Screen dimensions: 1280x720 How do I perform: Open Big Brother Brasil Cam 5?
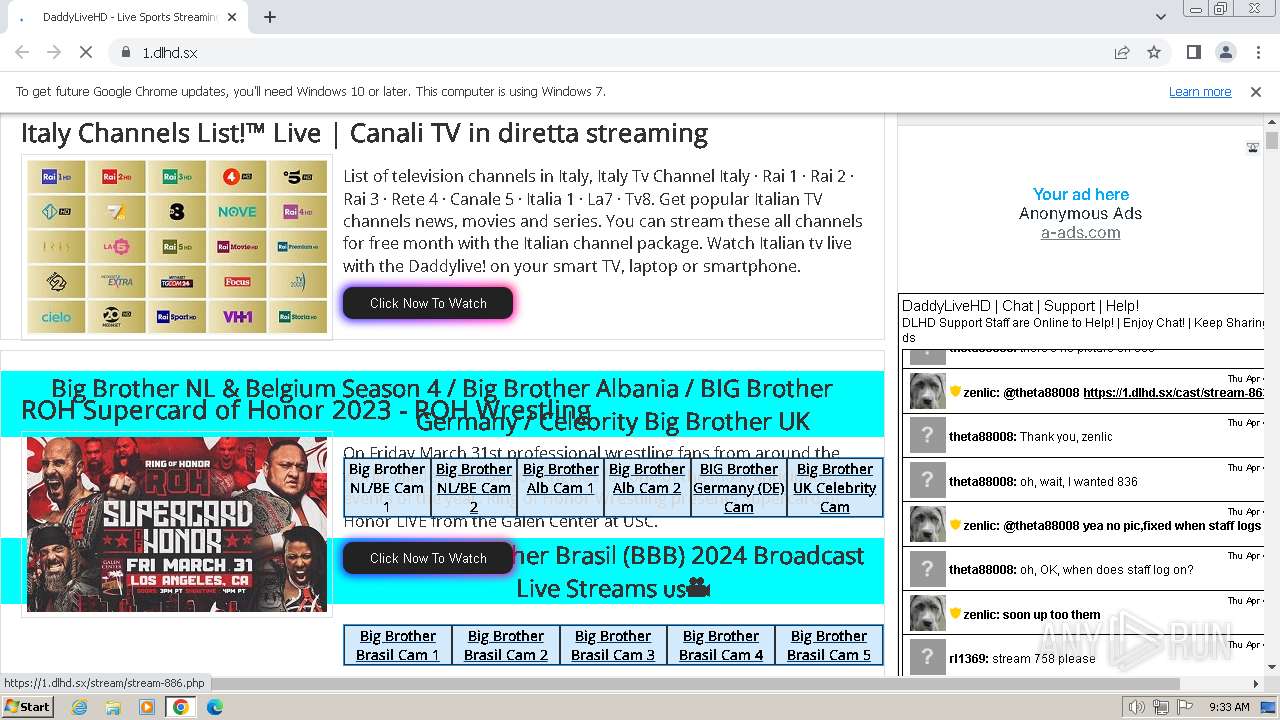(829, 645)
